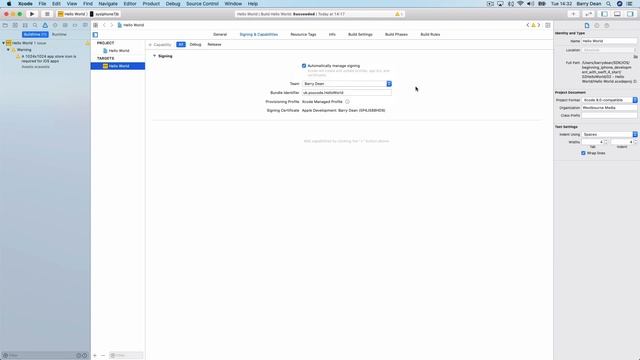Switch to the Build Phases tab

(396, 35)
